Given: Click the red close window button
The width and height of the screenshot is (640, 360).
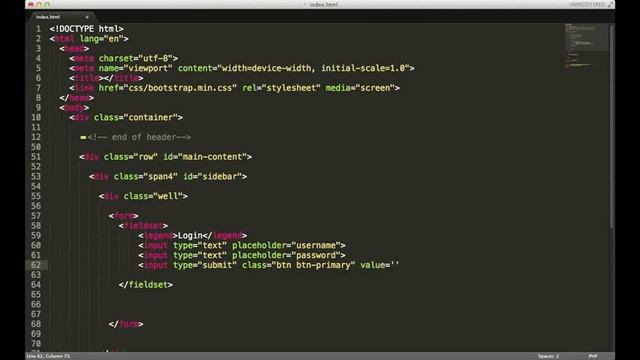Looking at the screenshot, I should [31, 4].
